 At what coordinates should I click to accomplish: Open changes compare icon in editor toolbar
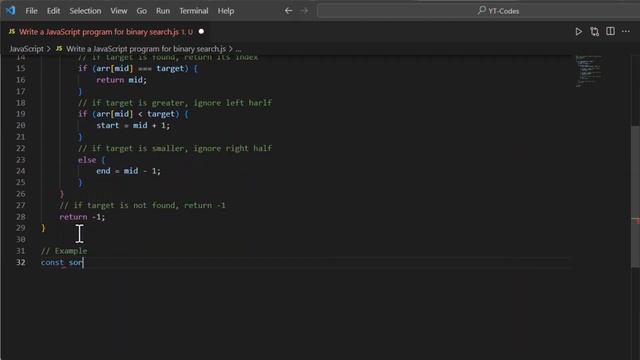click(594, 31)
